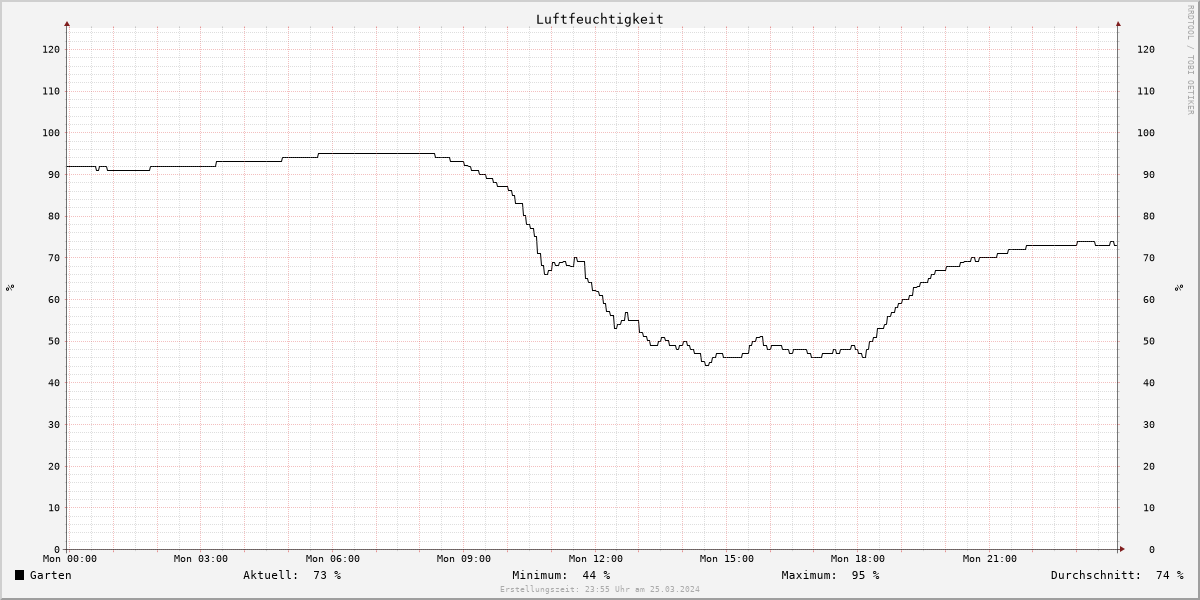The image size is (1200, 600).
Task: Click the '80' label on the left axis
Action: [x=54, y=216]
